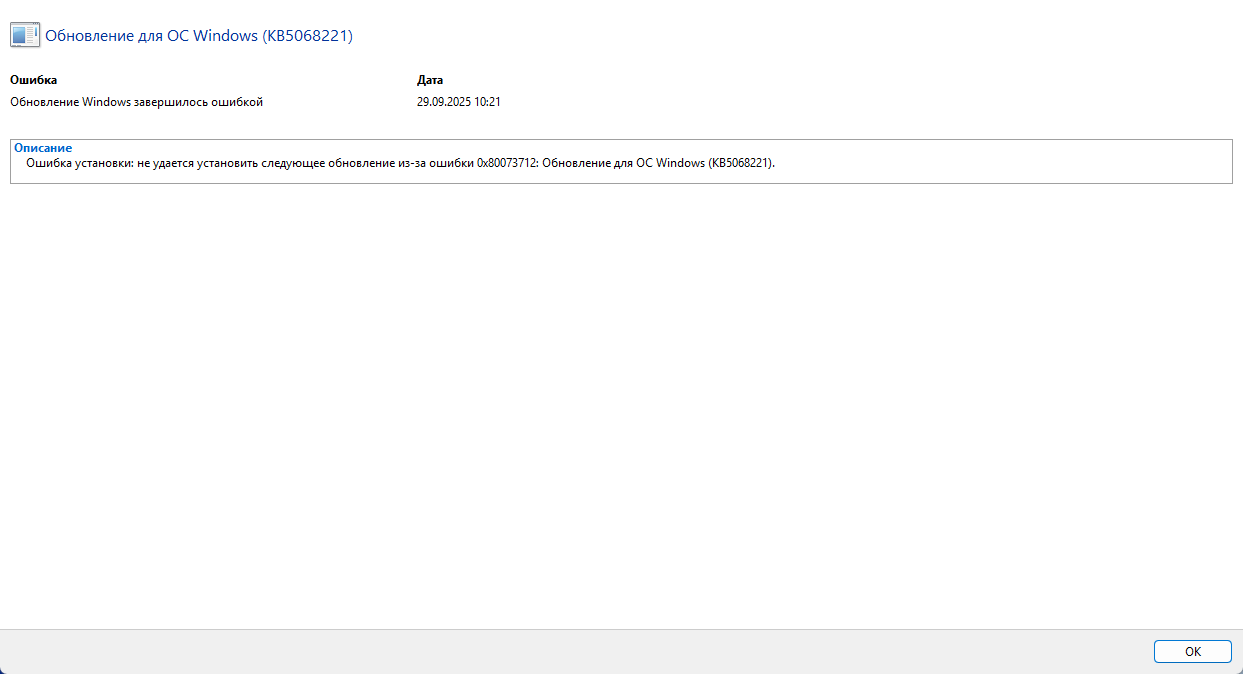Click the status text 'Обновление Windows завершилось ошибкой'

pyautogui.click(x=136, y=102)
